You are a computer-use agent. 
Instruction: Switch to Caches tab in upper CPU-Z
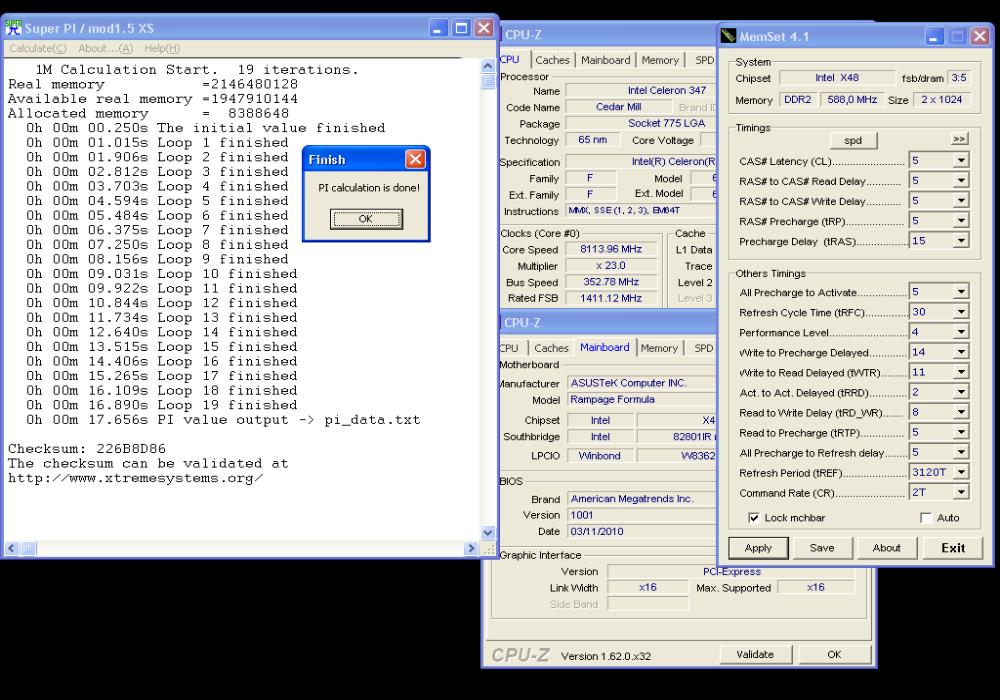tap(552, 60)
